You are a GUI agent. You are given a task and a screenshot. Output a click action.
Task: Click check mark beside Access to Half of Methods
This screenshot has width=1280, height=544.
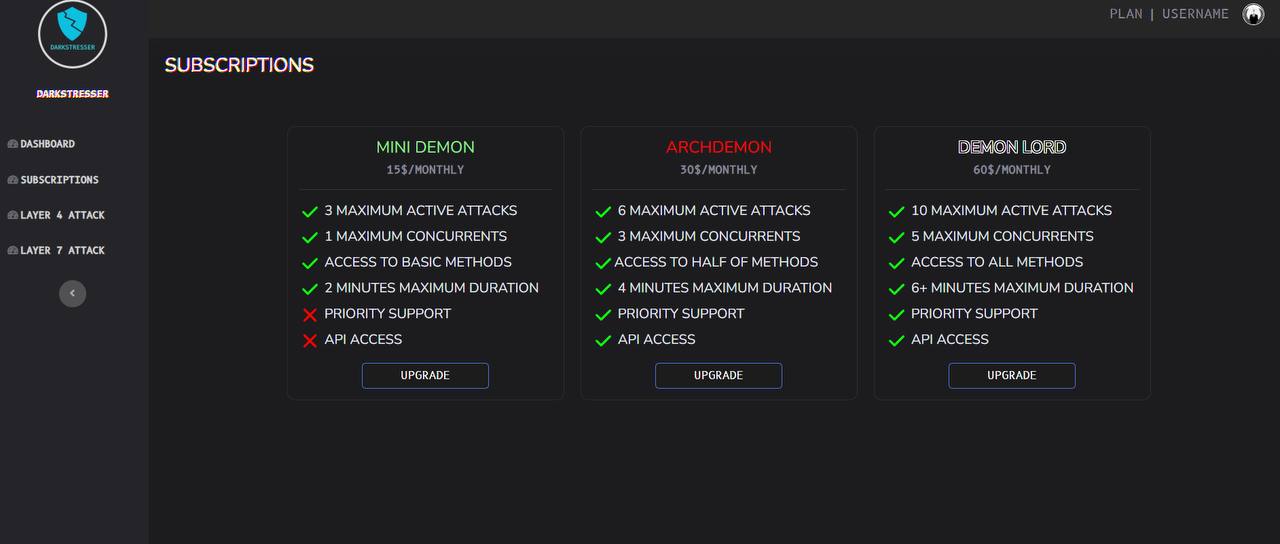[603, 264]
